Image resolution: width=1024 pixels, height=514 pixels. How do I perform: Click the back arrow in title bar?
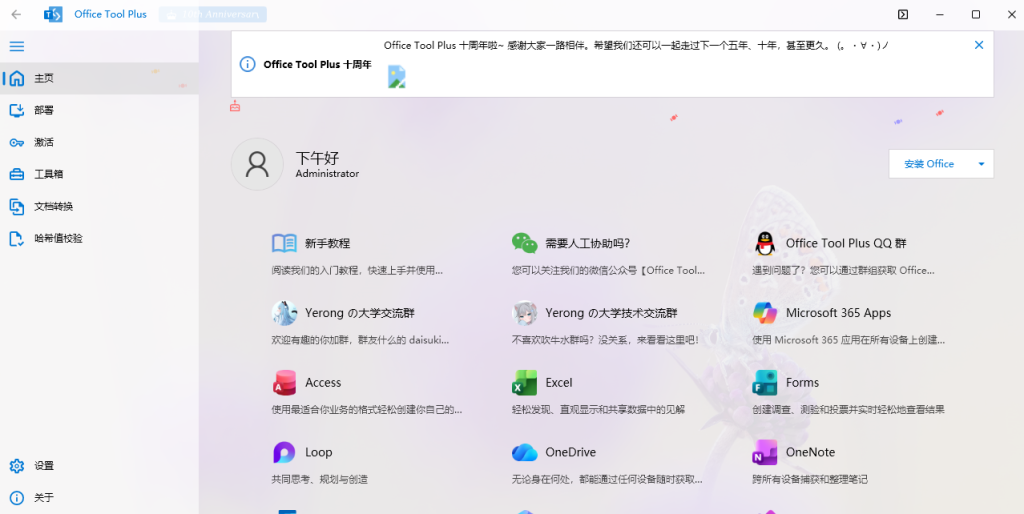point(16,14)
